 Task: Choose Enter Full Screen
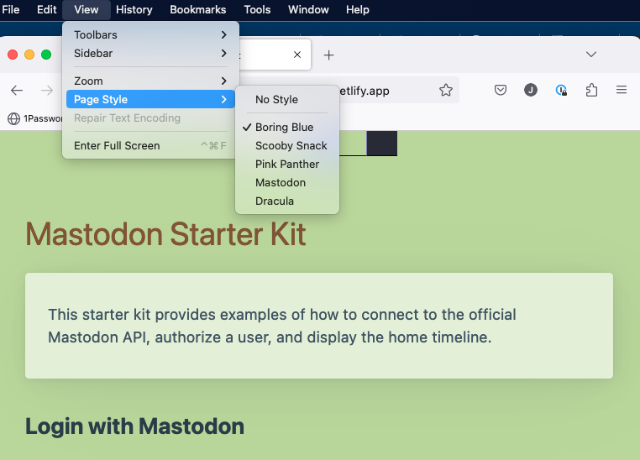(x=150, y=146)
